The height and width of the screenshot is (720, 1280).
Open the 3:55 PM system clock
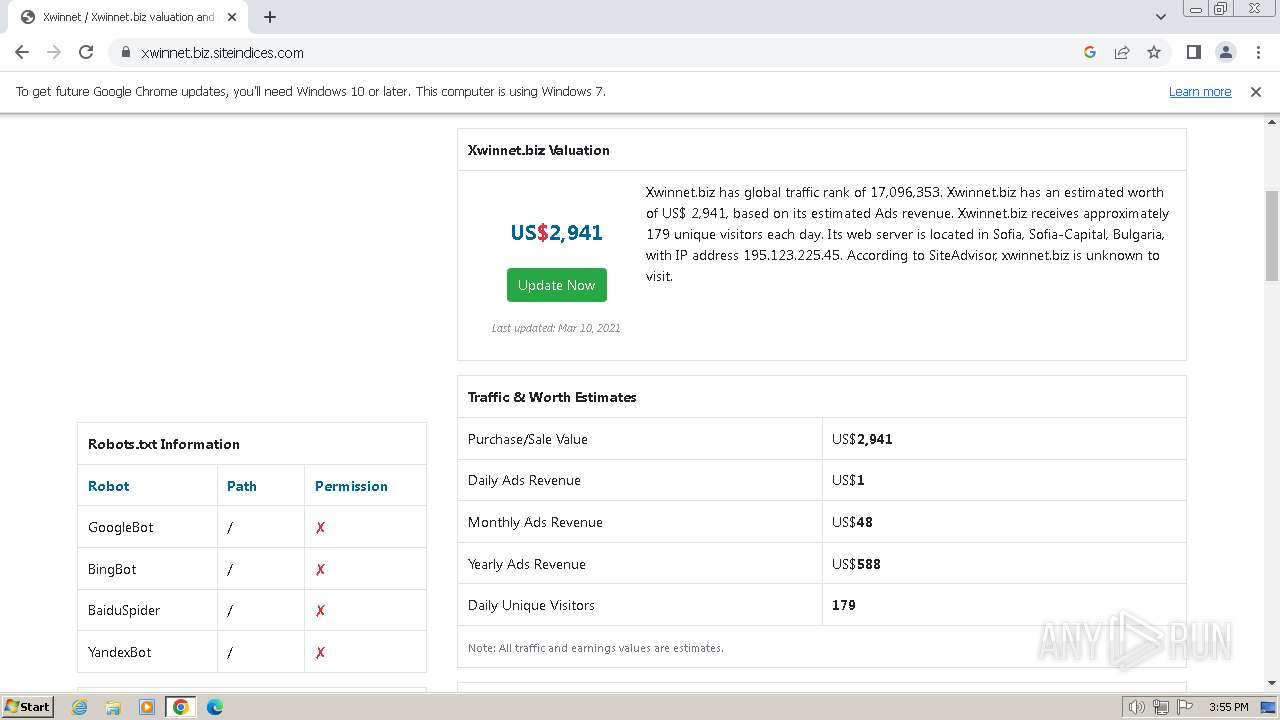coord(1228,707)
